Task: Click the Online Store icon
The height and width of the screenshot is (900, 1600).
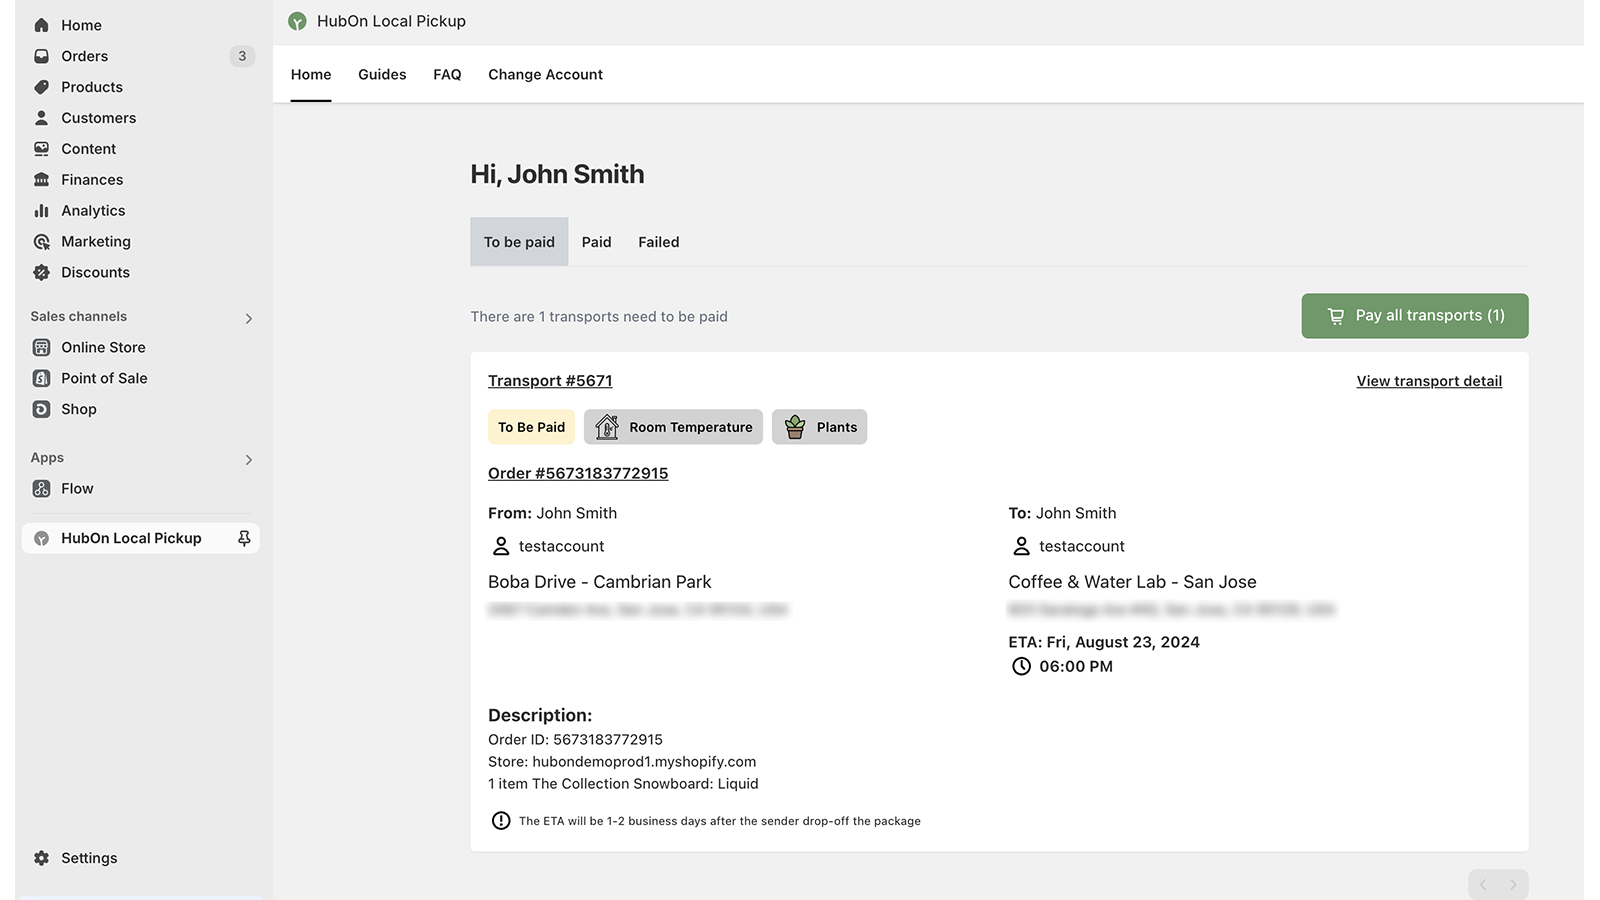Action: (41, 347)
